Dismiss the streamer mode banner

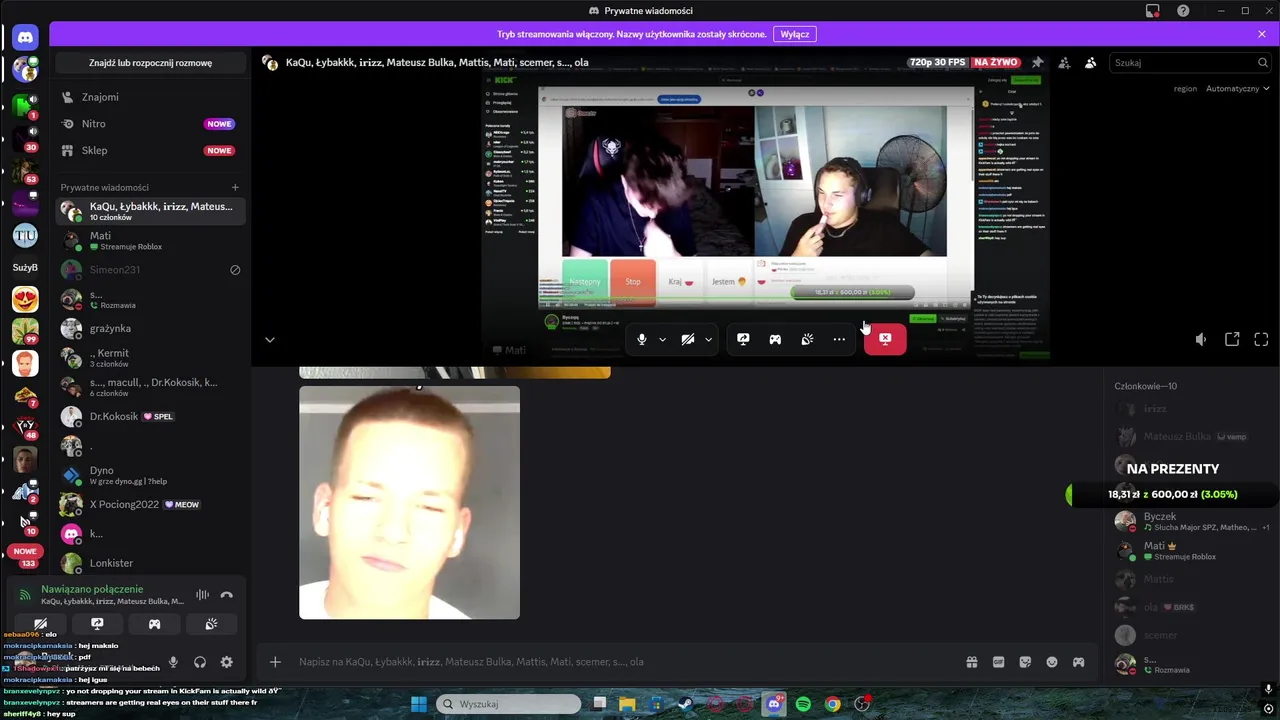tap(1262, 34)
